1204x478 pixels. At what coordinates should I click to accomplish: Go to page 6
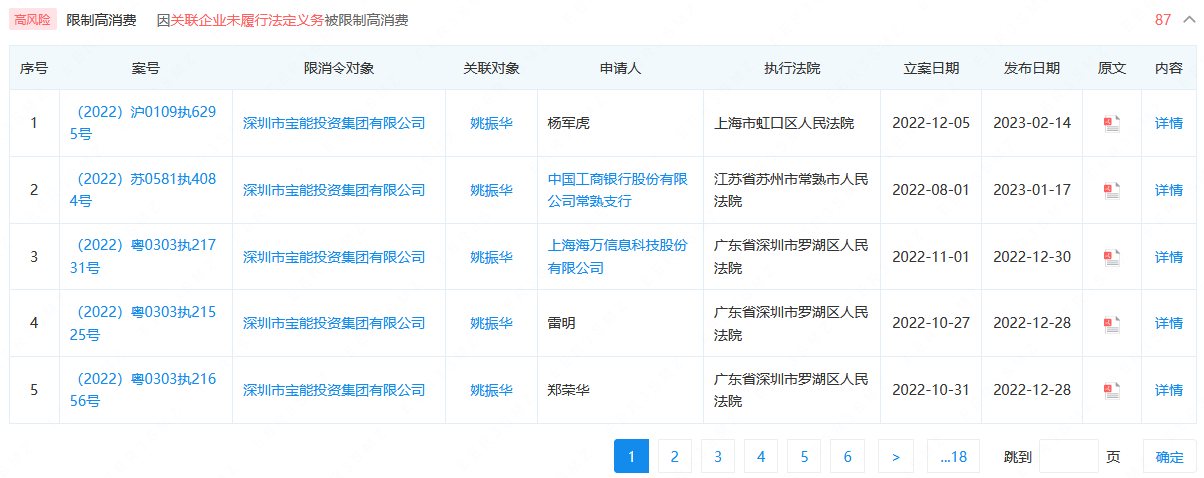847,456
